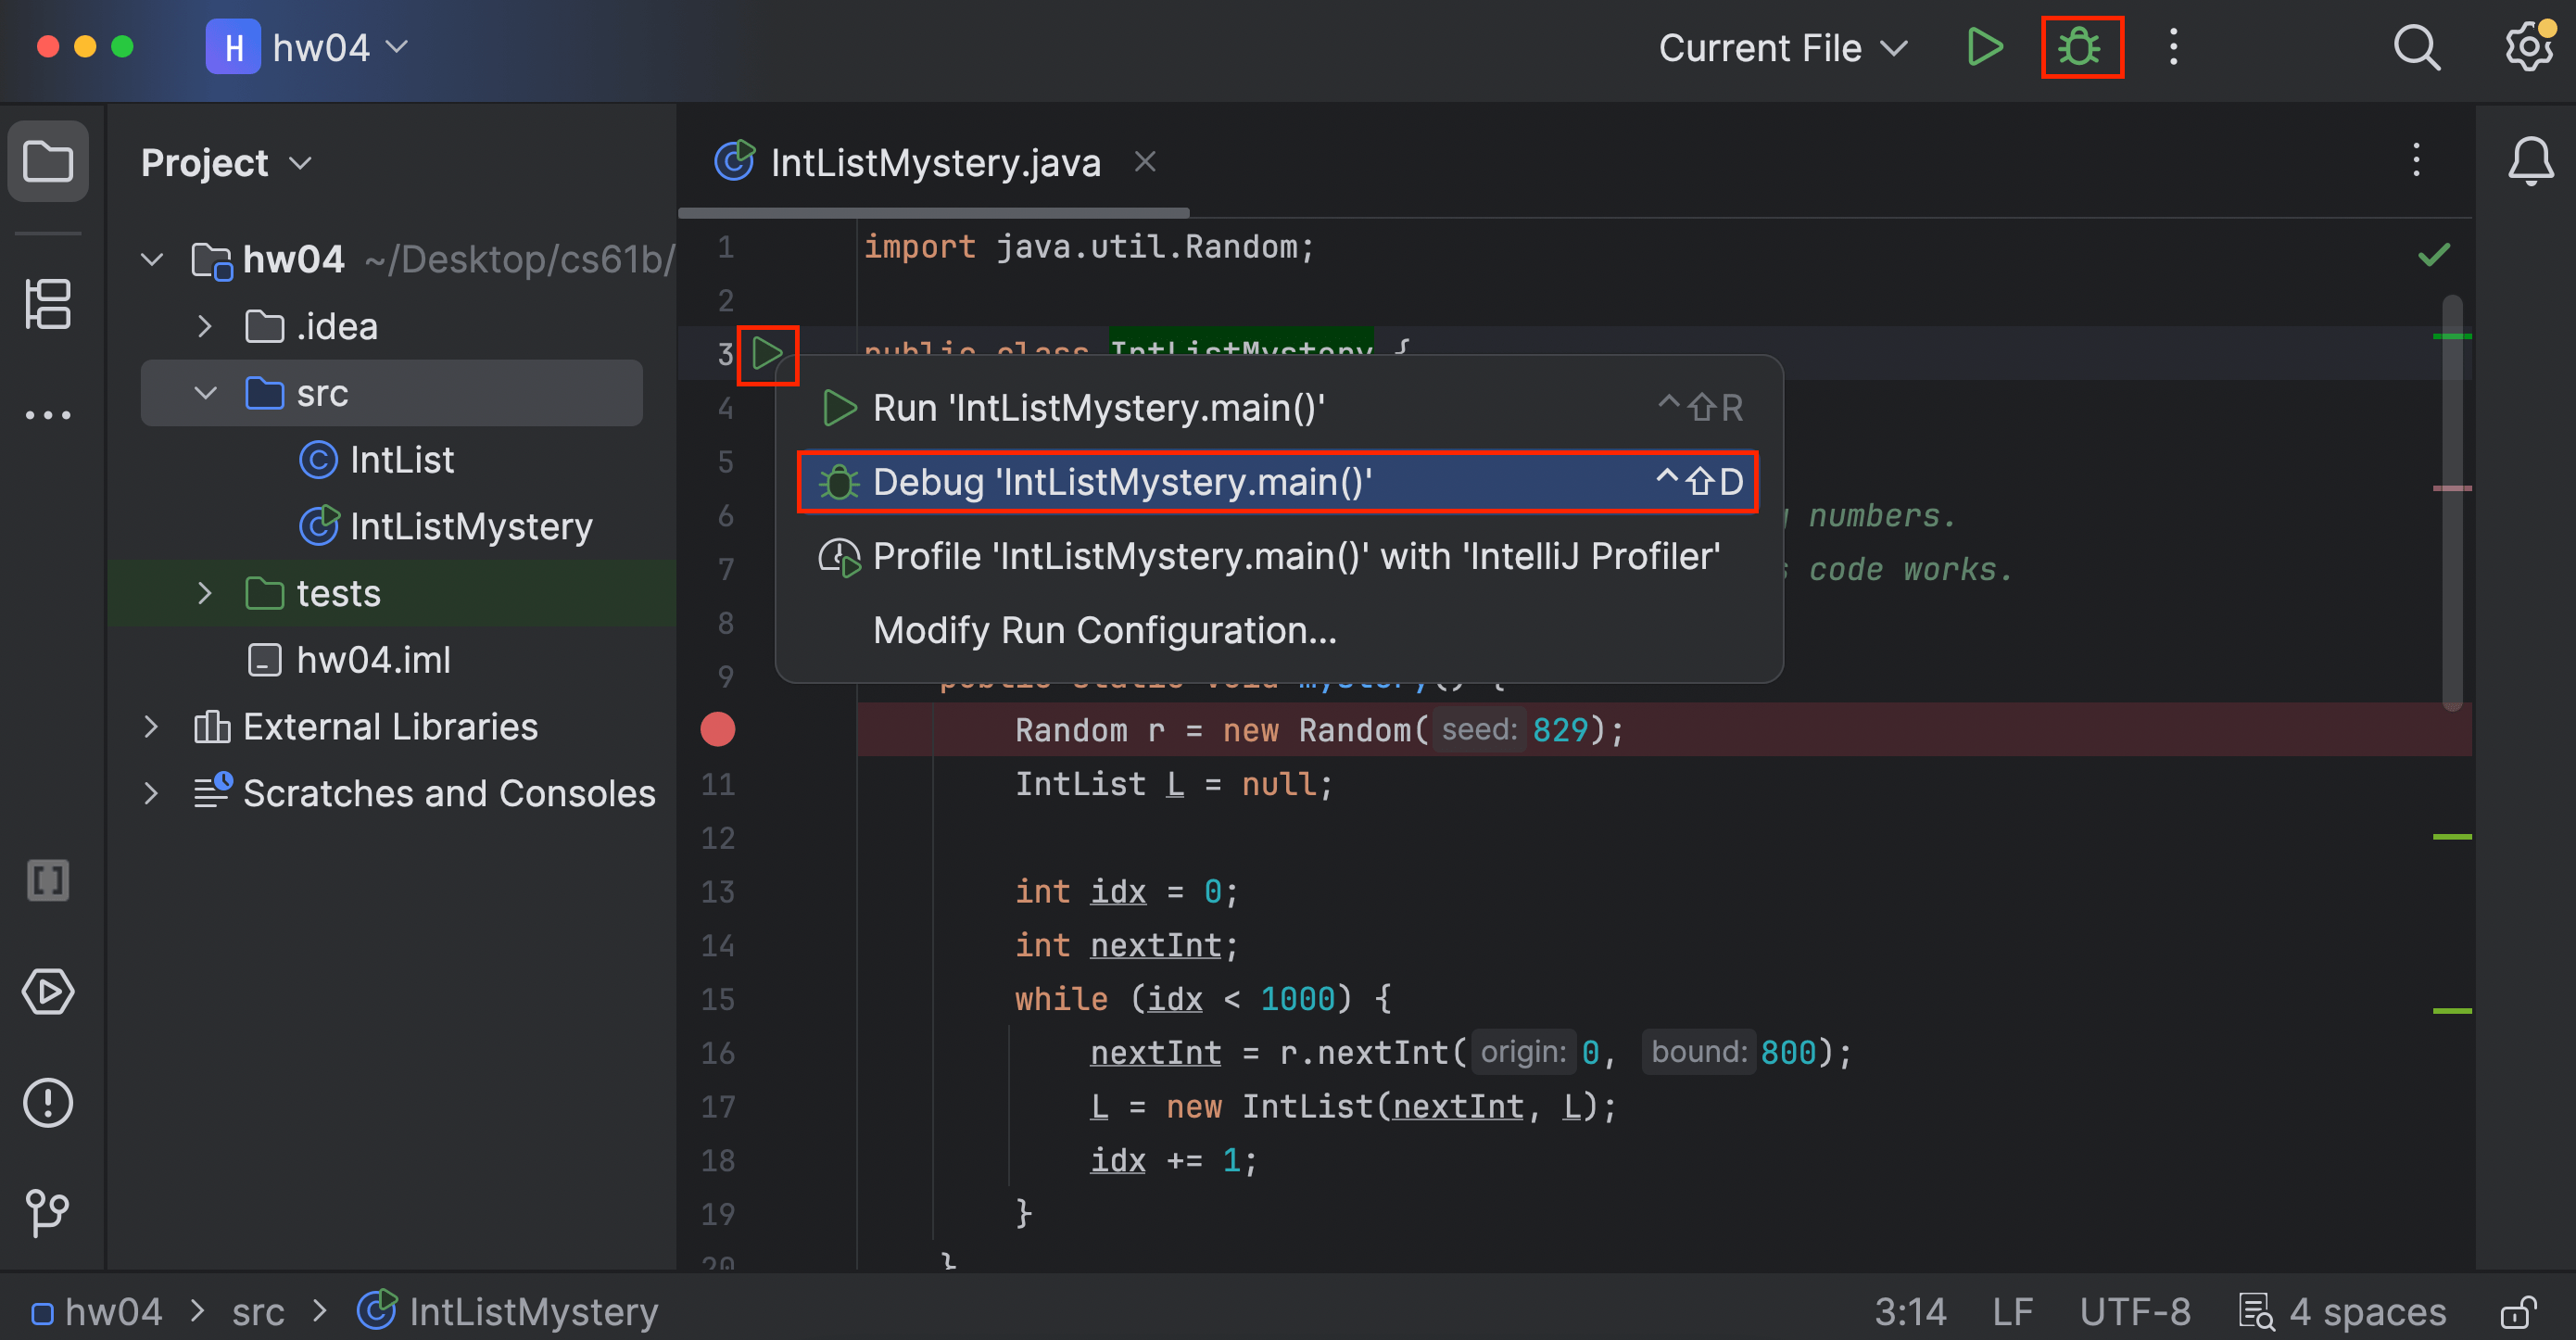Collapse the src folder
Viewport: 2576px width, 1340px height.
(205, 392)
